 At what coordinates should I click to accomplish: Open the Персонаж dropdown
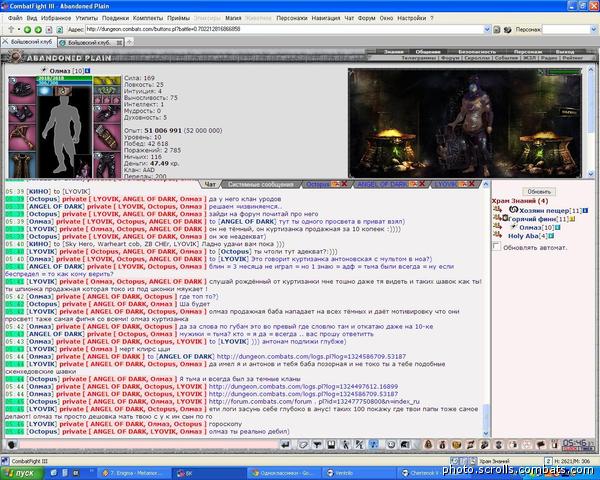coord(593,29)
